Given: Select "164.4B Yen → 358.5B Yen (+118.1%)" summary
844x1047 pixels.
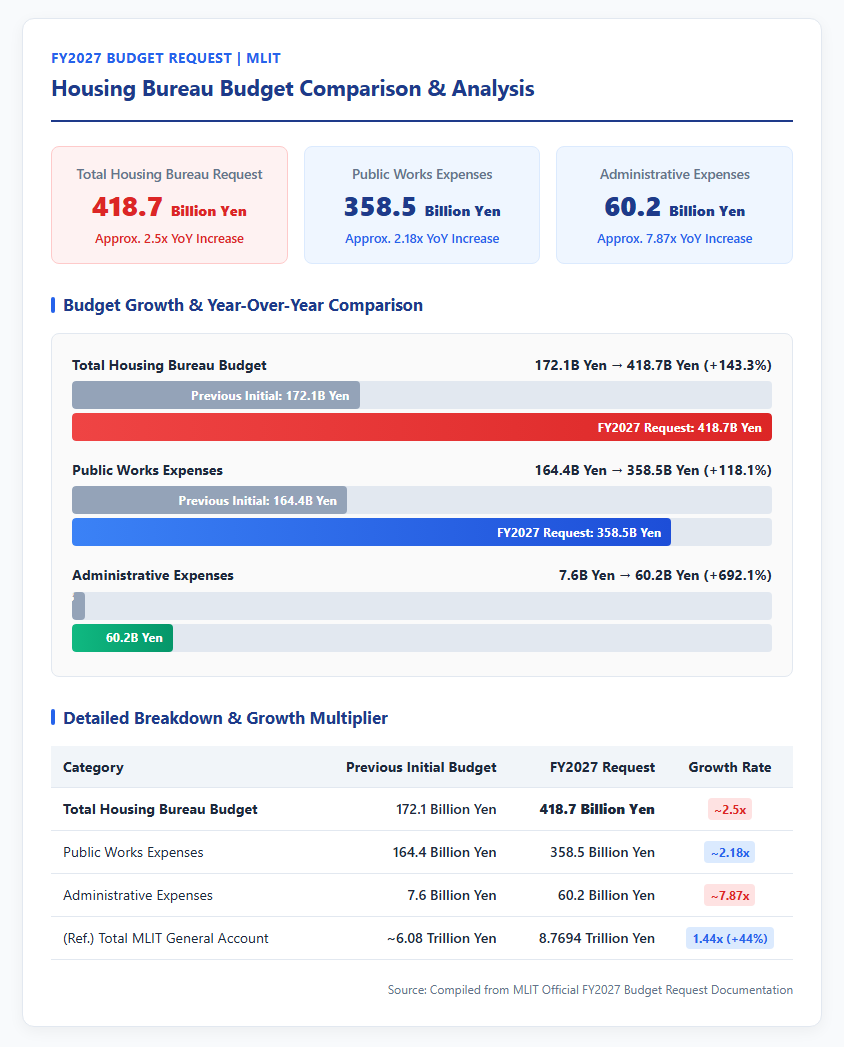Looking at the screenshot, I should 653,470.
